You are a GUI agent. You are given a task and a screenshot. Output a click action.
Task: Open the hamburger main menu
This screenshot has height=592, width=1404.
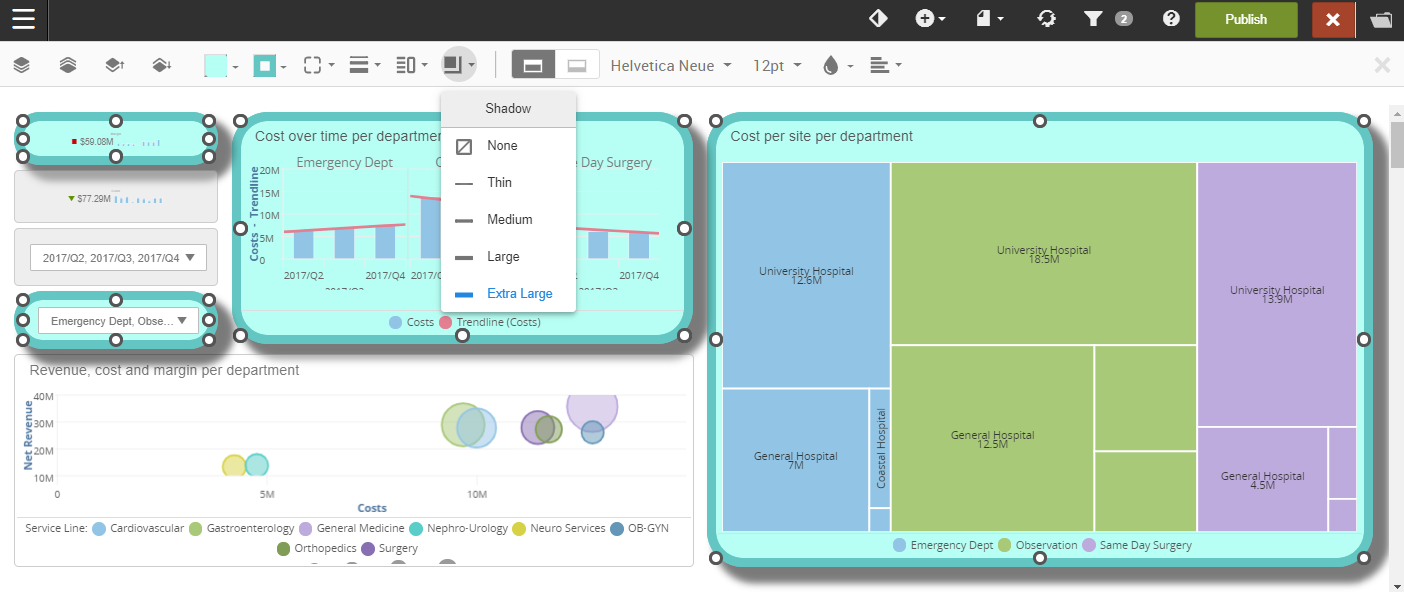pos(23,19)
